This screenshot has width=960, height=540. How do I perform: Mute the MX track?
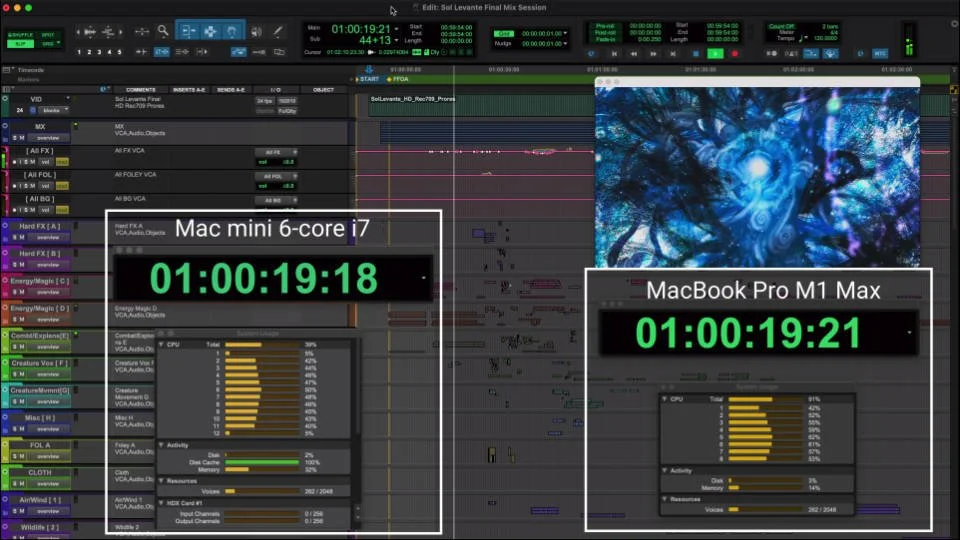click(x=22, y=138)
